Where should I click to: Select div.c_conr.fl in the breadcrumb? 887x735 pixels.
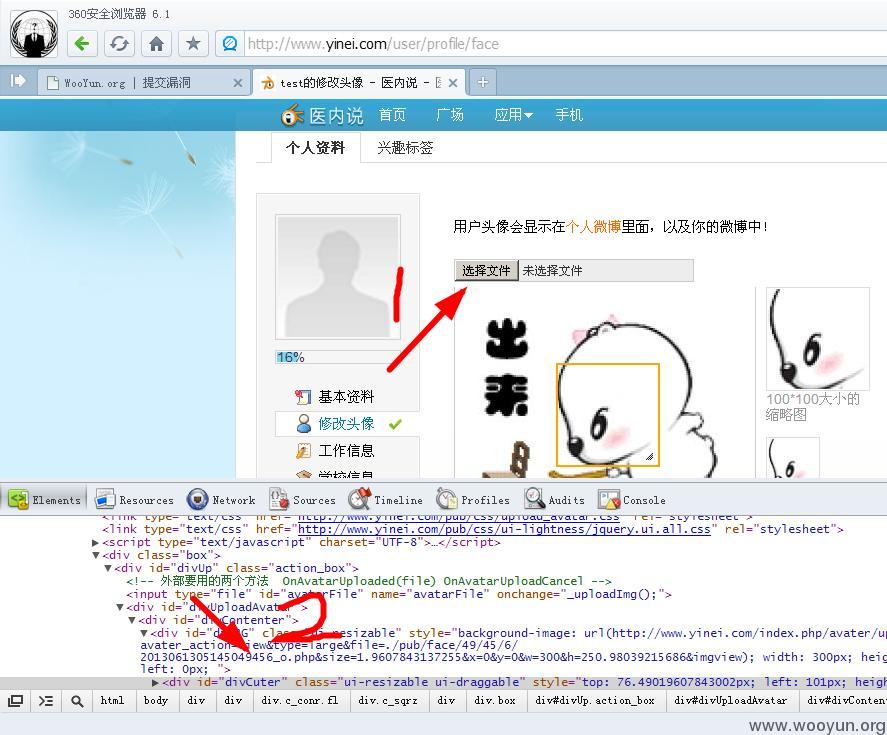coord(300,700)
